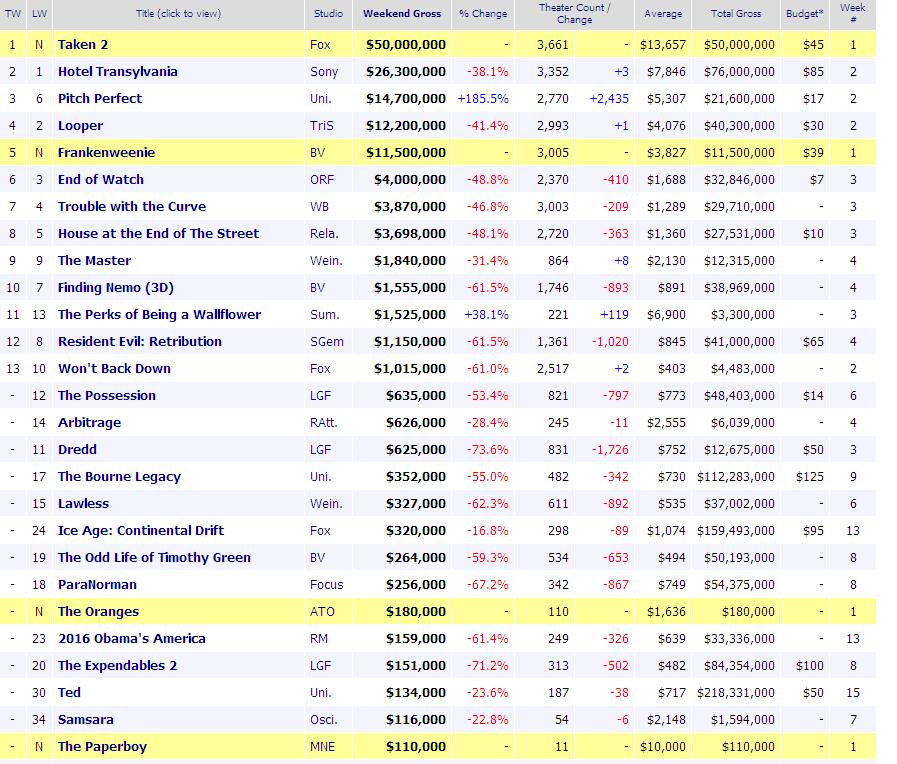
Task: Select the $26,300,000 weekend gross value
Action: coord(406,71)
